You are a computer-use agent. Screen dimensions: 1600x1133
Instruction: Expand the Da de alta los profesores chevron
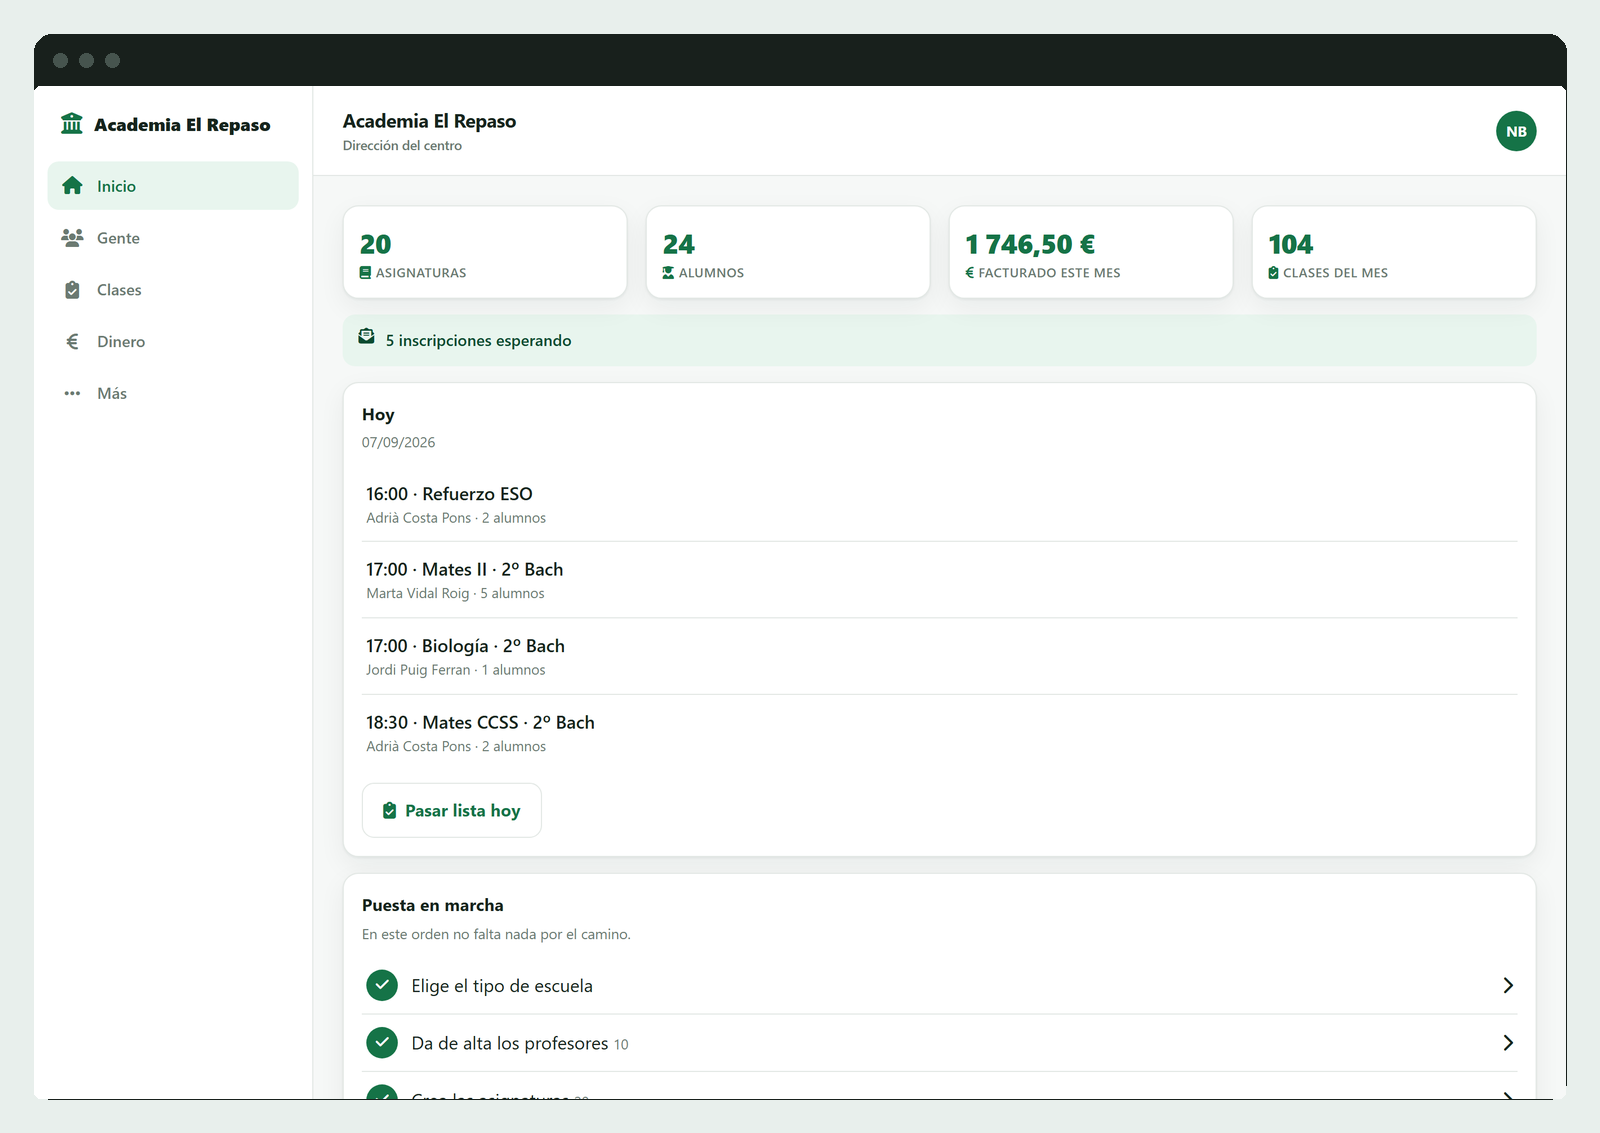[1508, 1043]
